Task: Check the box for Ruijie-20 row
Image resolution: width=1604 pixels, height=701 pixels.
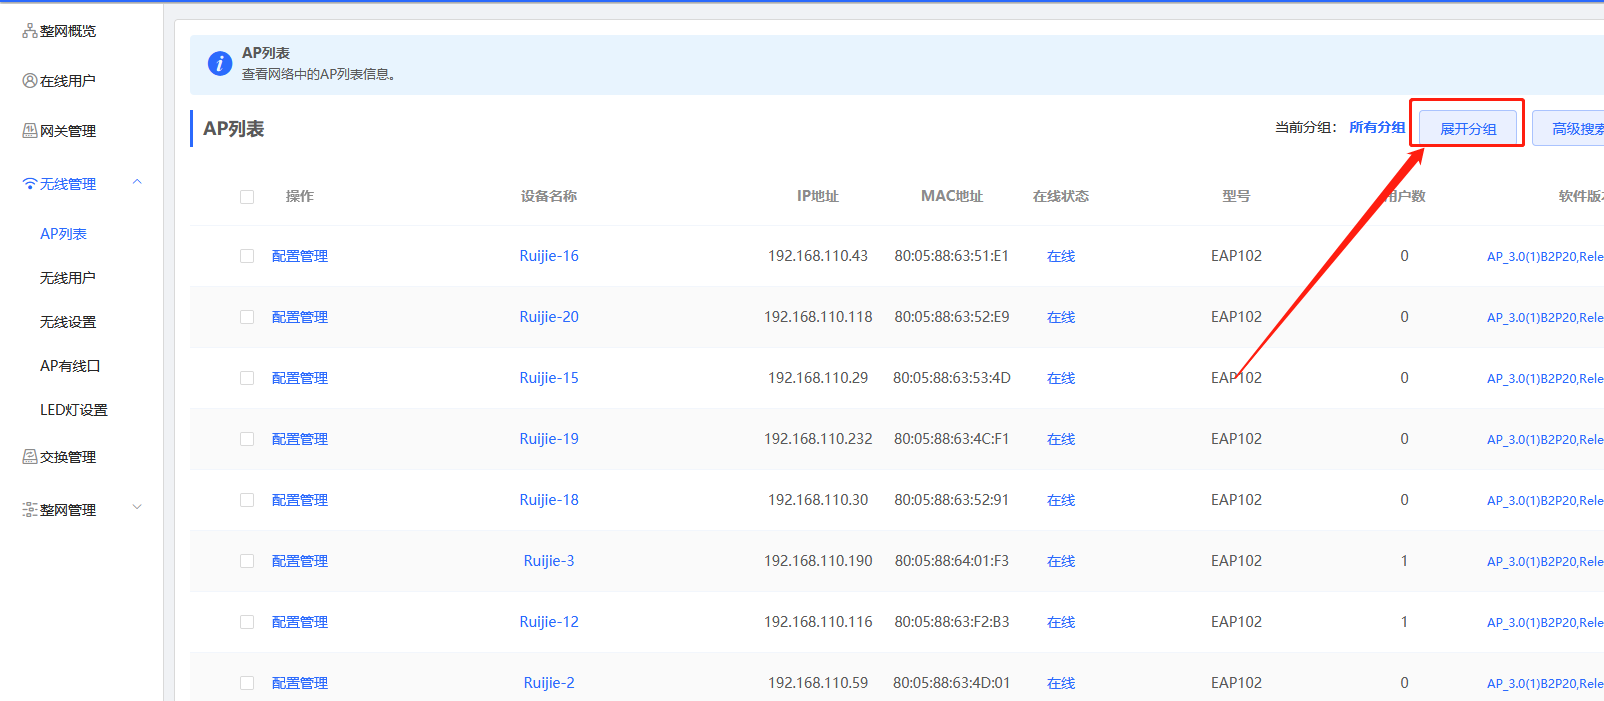Action: coord(247,317)
